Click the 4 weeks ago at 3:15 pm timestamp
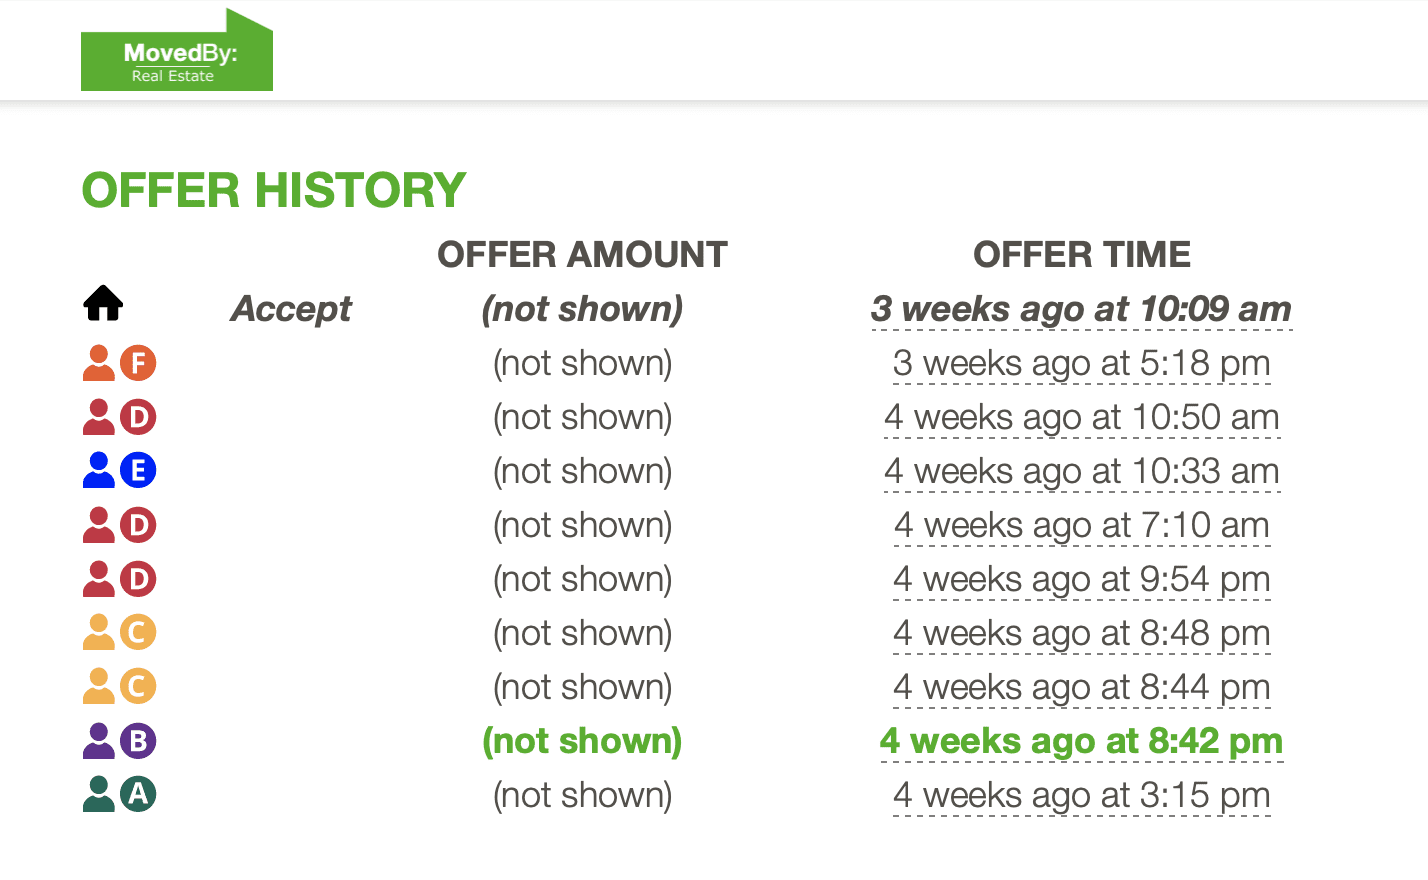The image size is (1428, 880). click(x=1081, y=795)
